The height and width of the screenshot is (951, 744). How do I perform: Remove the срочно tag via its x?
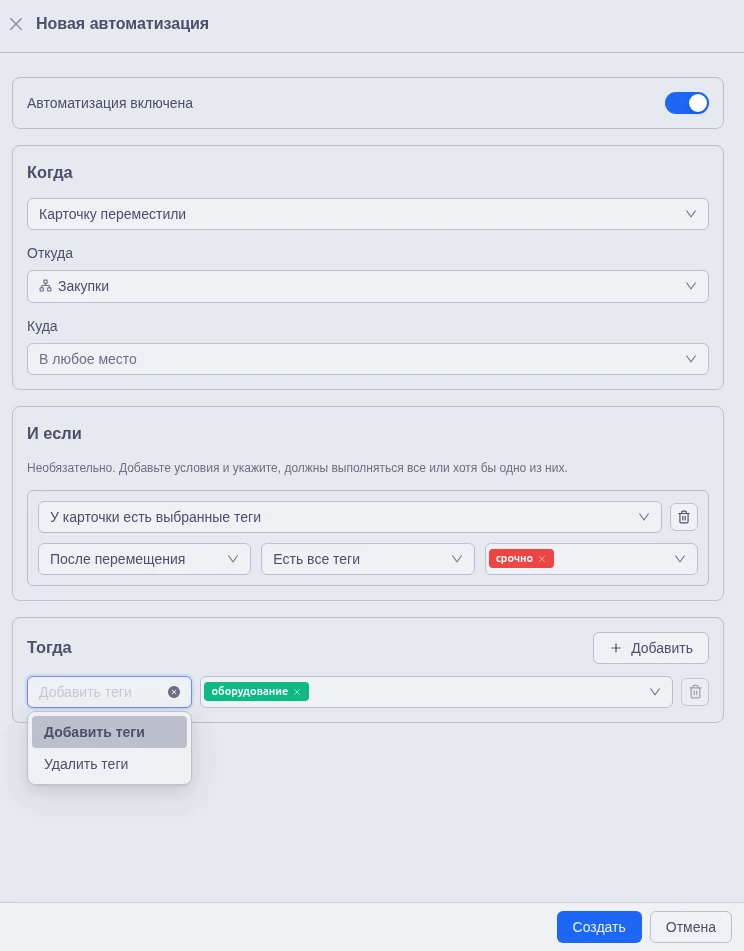(x=542, y=559)
